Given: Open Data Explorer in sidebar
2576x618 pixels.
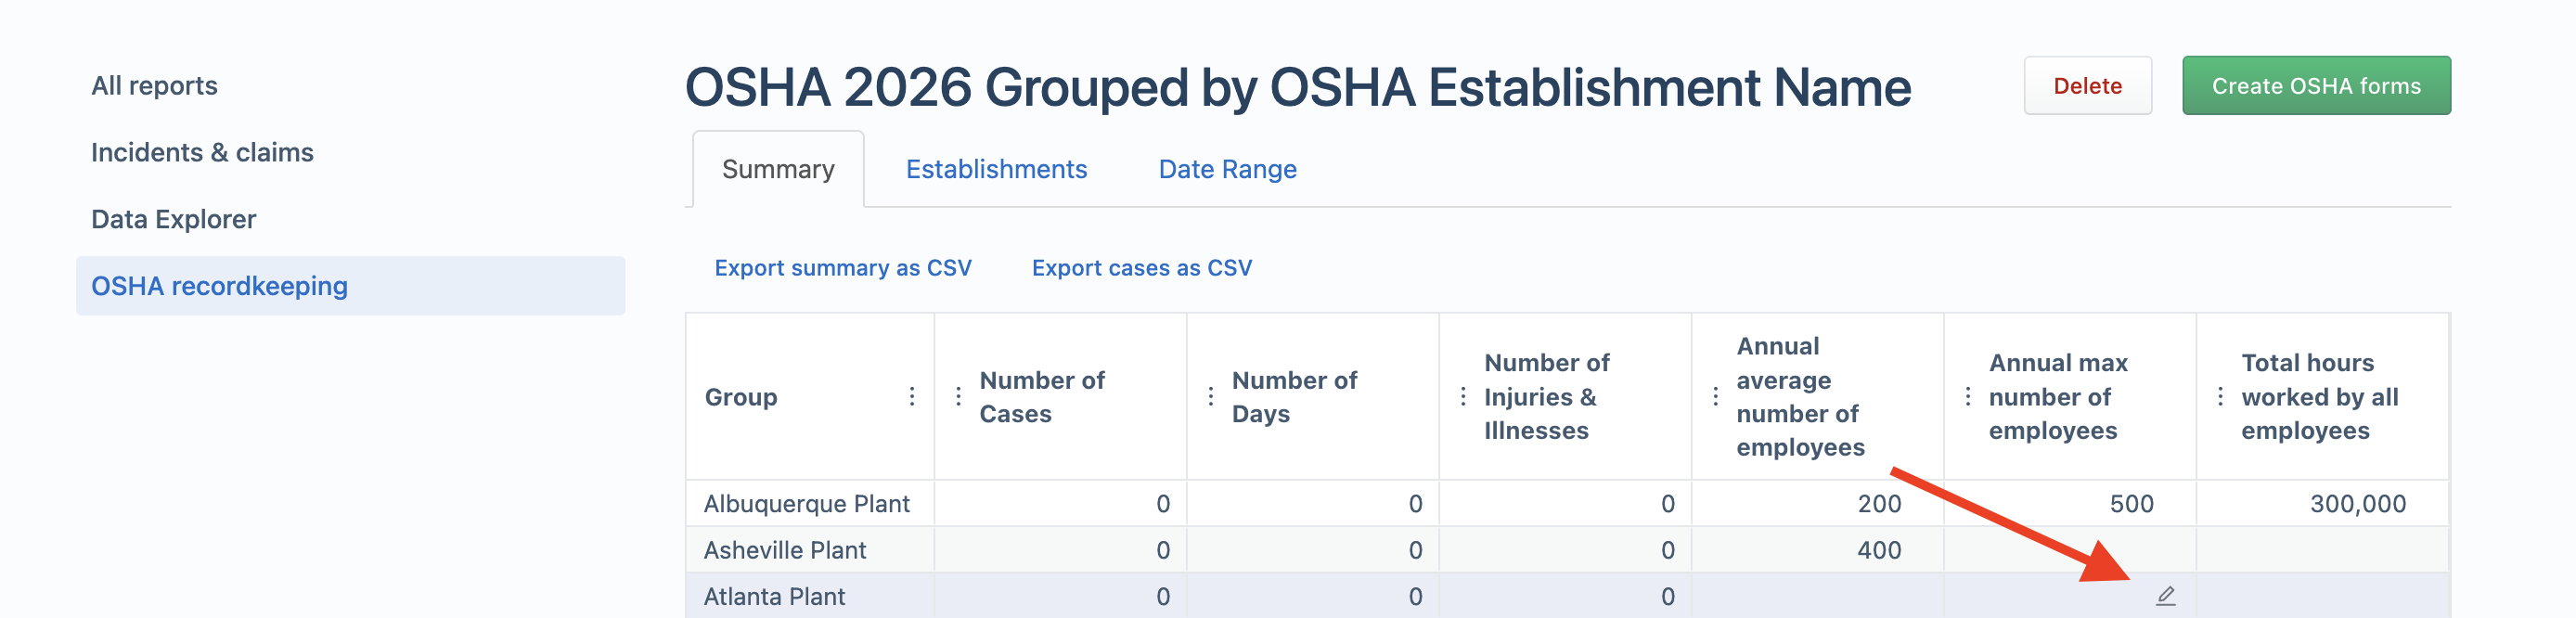Looking at the screenshot, I should [x=173, y=220].
